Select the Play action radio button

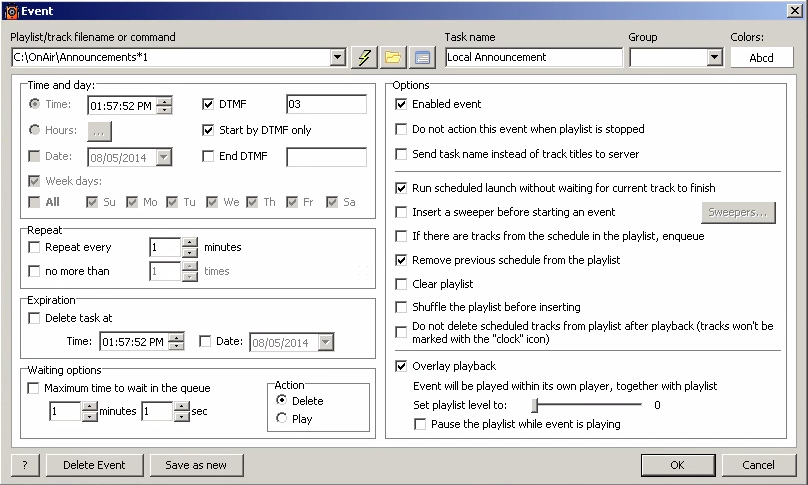(x=282, y=419)
